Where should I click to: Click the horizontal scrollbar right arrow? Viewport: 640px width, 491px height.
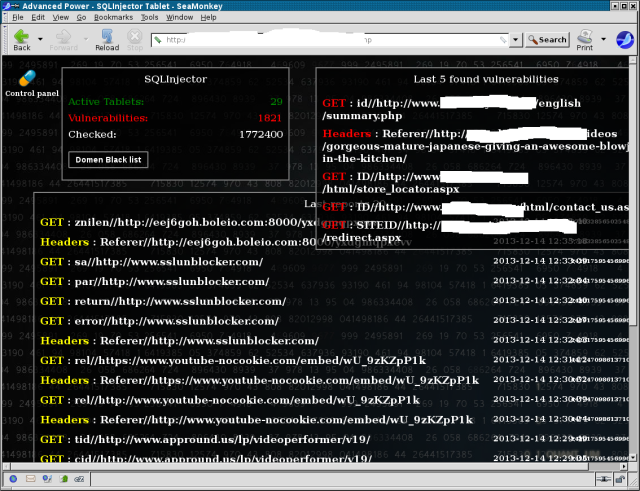pyautogui.click(x=624, y=466)
